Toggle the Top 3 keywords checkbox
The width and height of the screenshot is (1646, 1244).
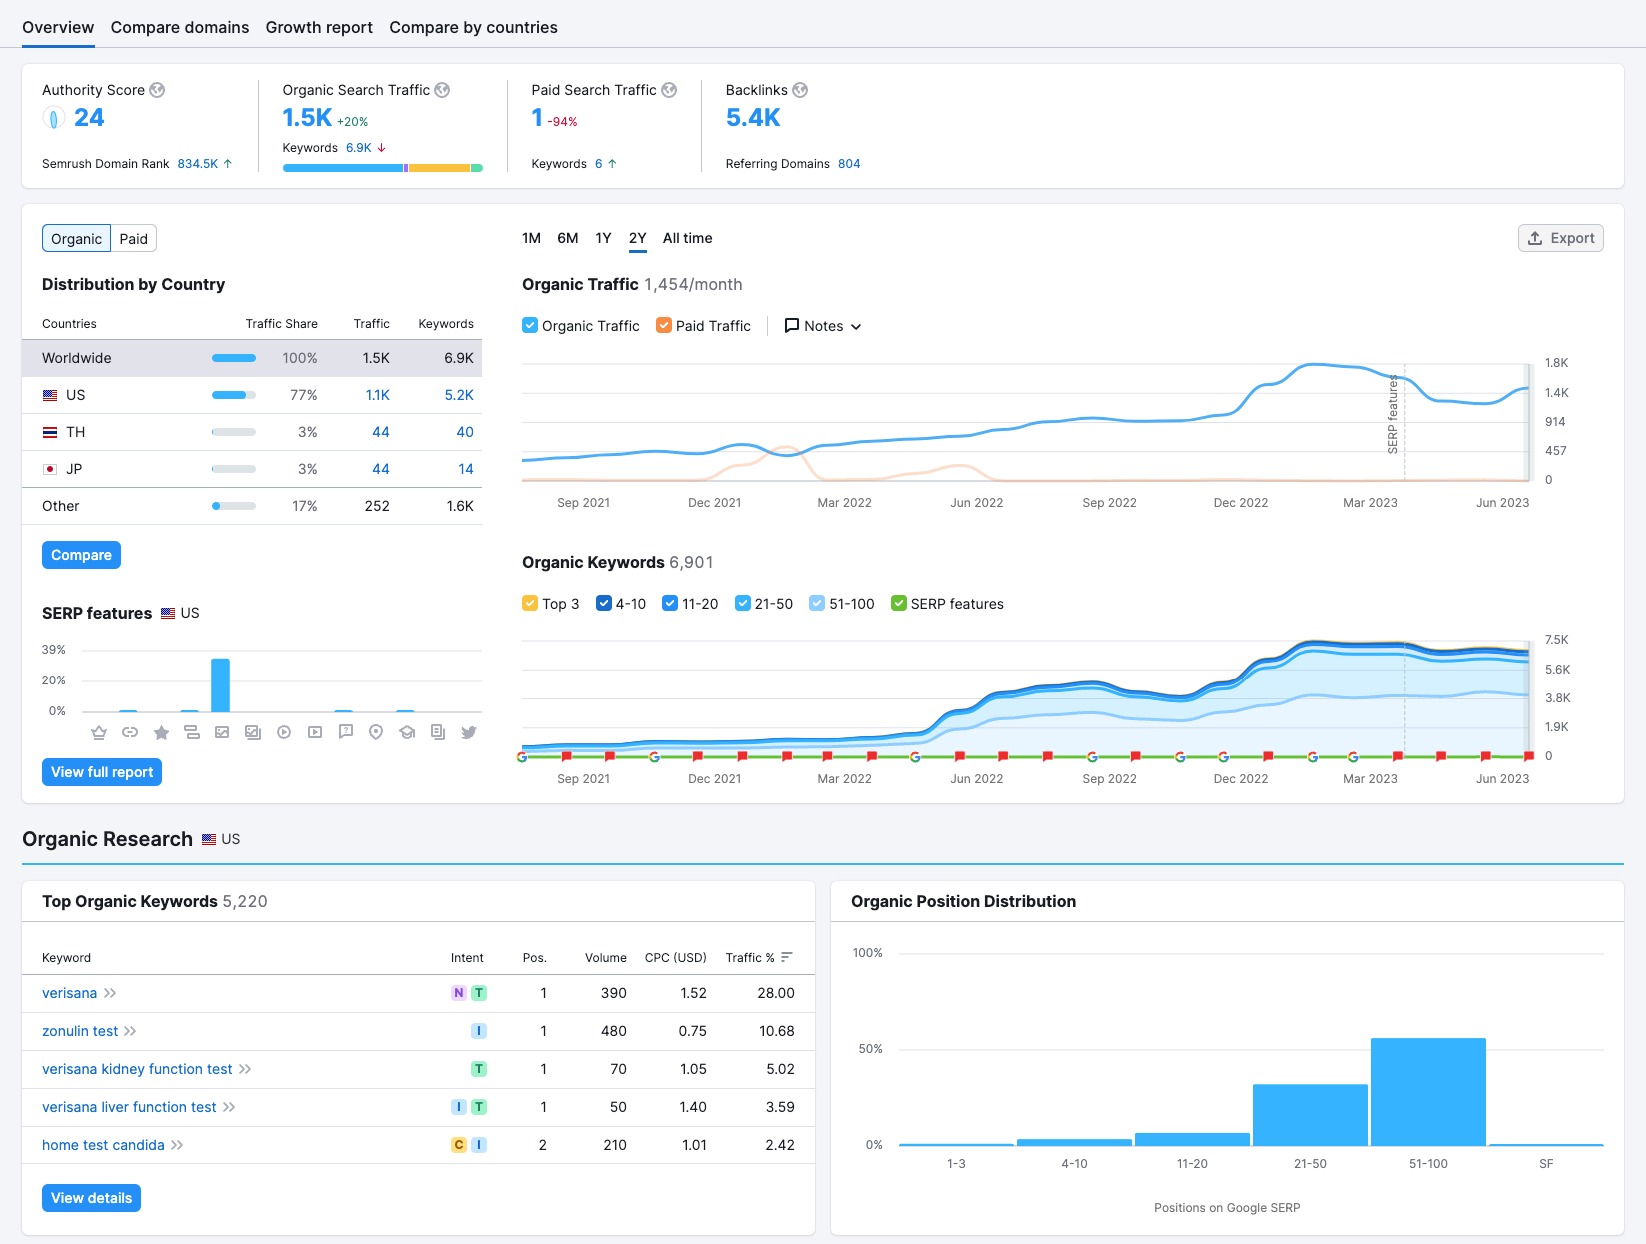(x=530, y=603)
